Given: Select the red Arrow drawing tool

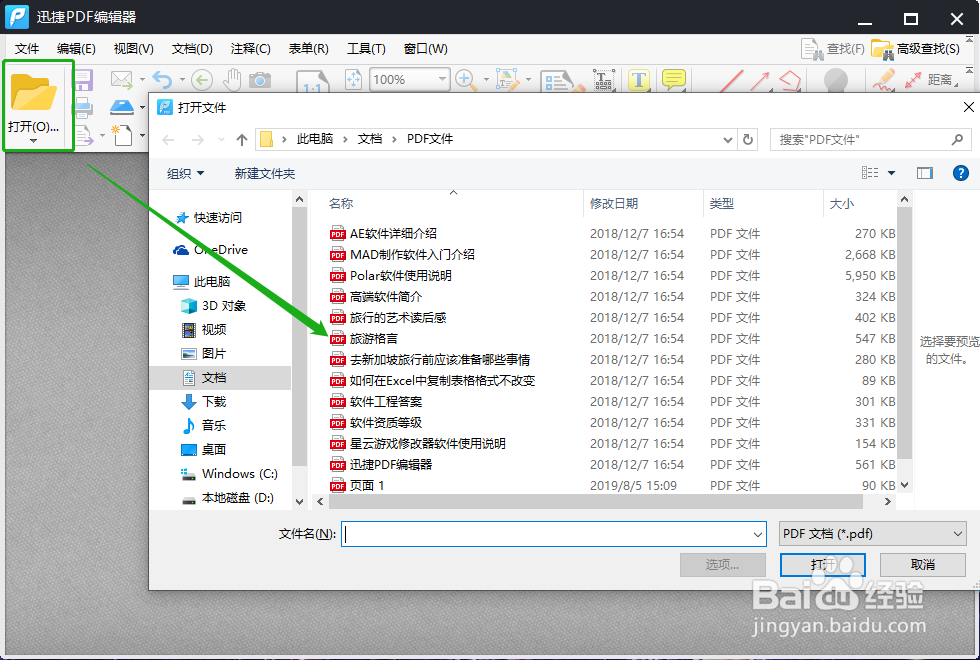Looking at the screenshot, I should click(x=759, y=81).
